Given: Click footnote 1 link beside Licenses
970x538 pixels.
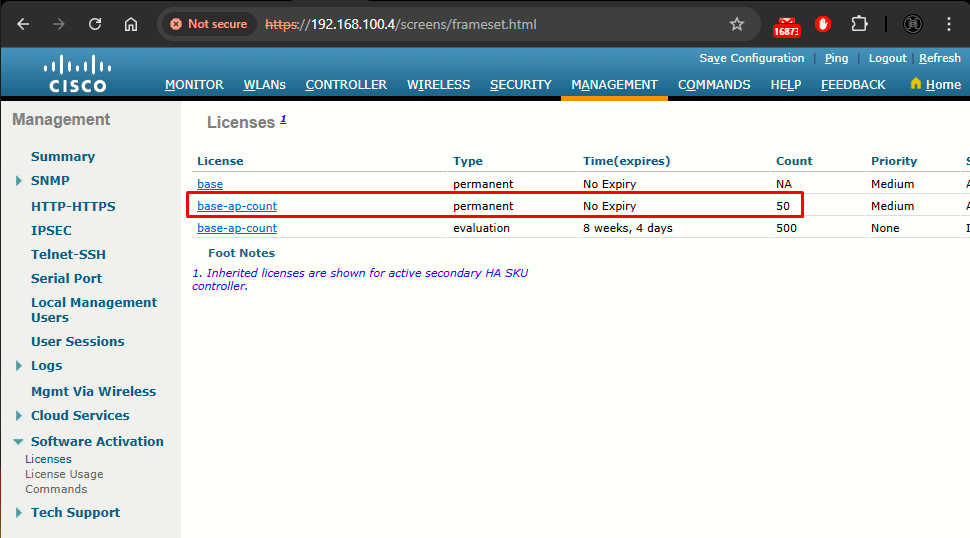Looking at the screenshot, I should 283,119.
